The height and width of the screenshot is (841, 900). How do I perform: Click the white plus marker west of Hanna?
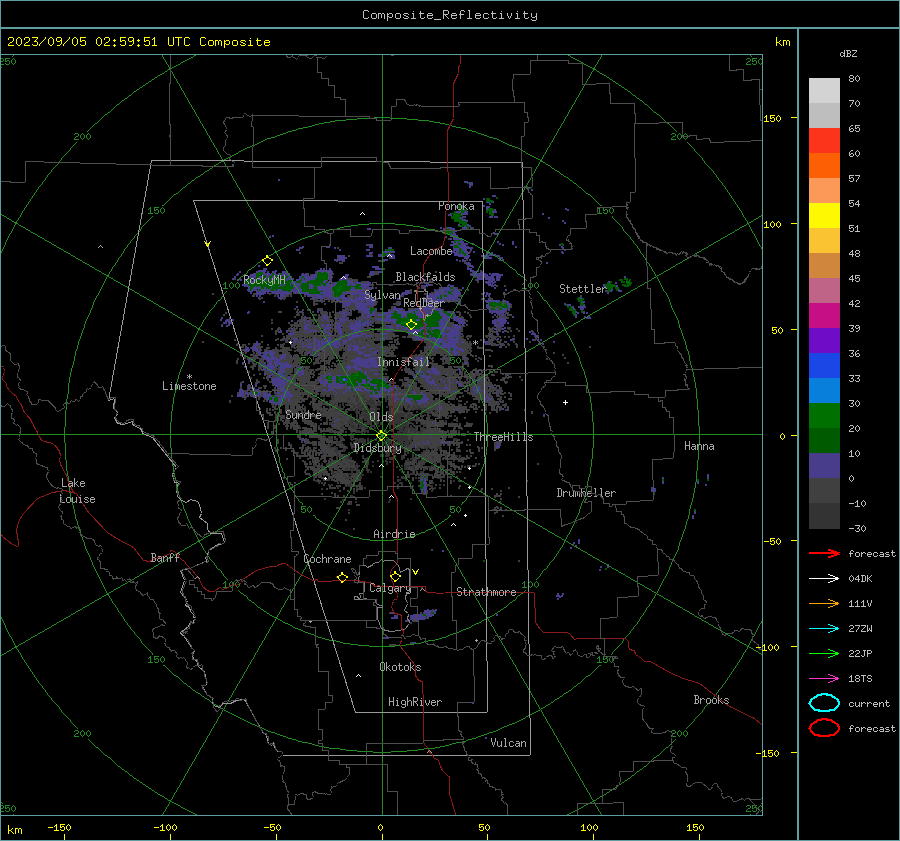click(x=565, y=402)
